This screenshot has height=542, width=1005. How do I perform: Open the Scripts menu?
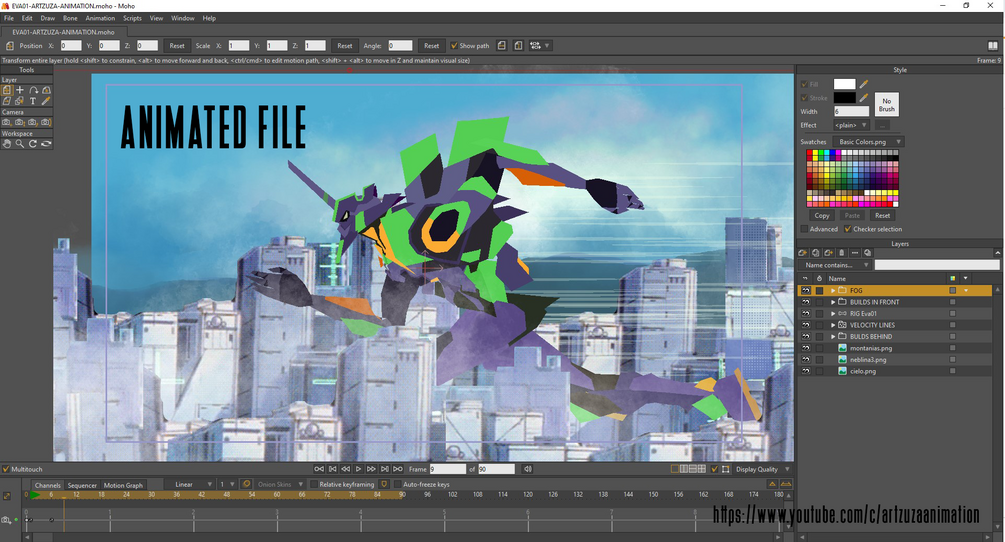coord(132,18)
